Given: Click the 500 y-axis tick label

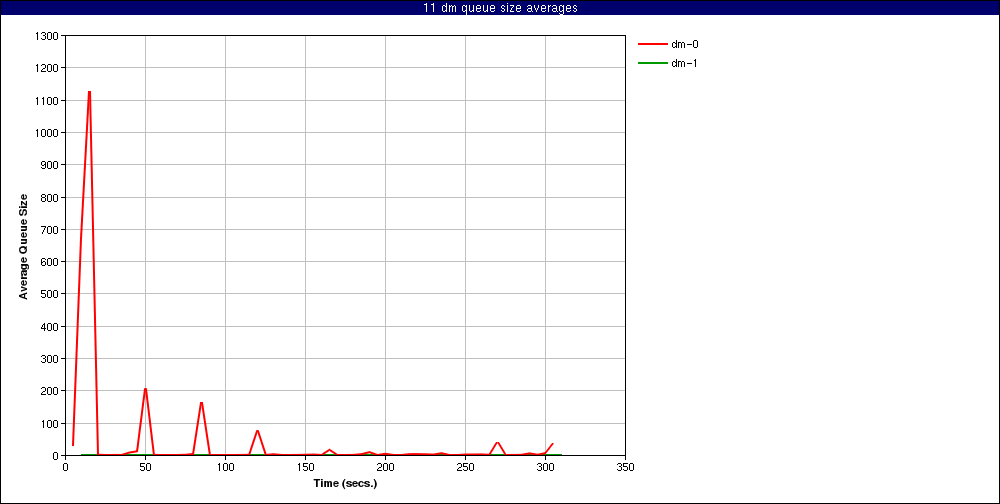Looking at the screenshot, I should [x=52, y=294].
